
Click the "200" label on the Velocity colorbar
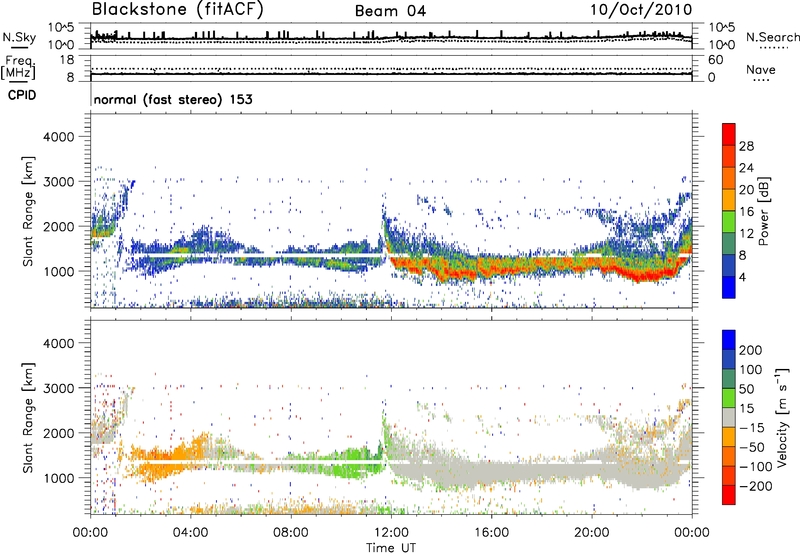point(750,350)
